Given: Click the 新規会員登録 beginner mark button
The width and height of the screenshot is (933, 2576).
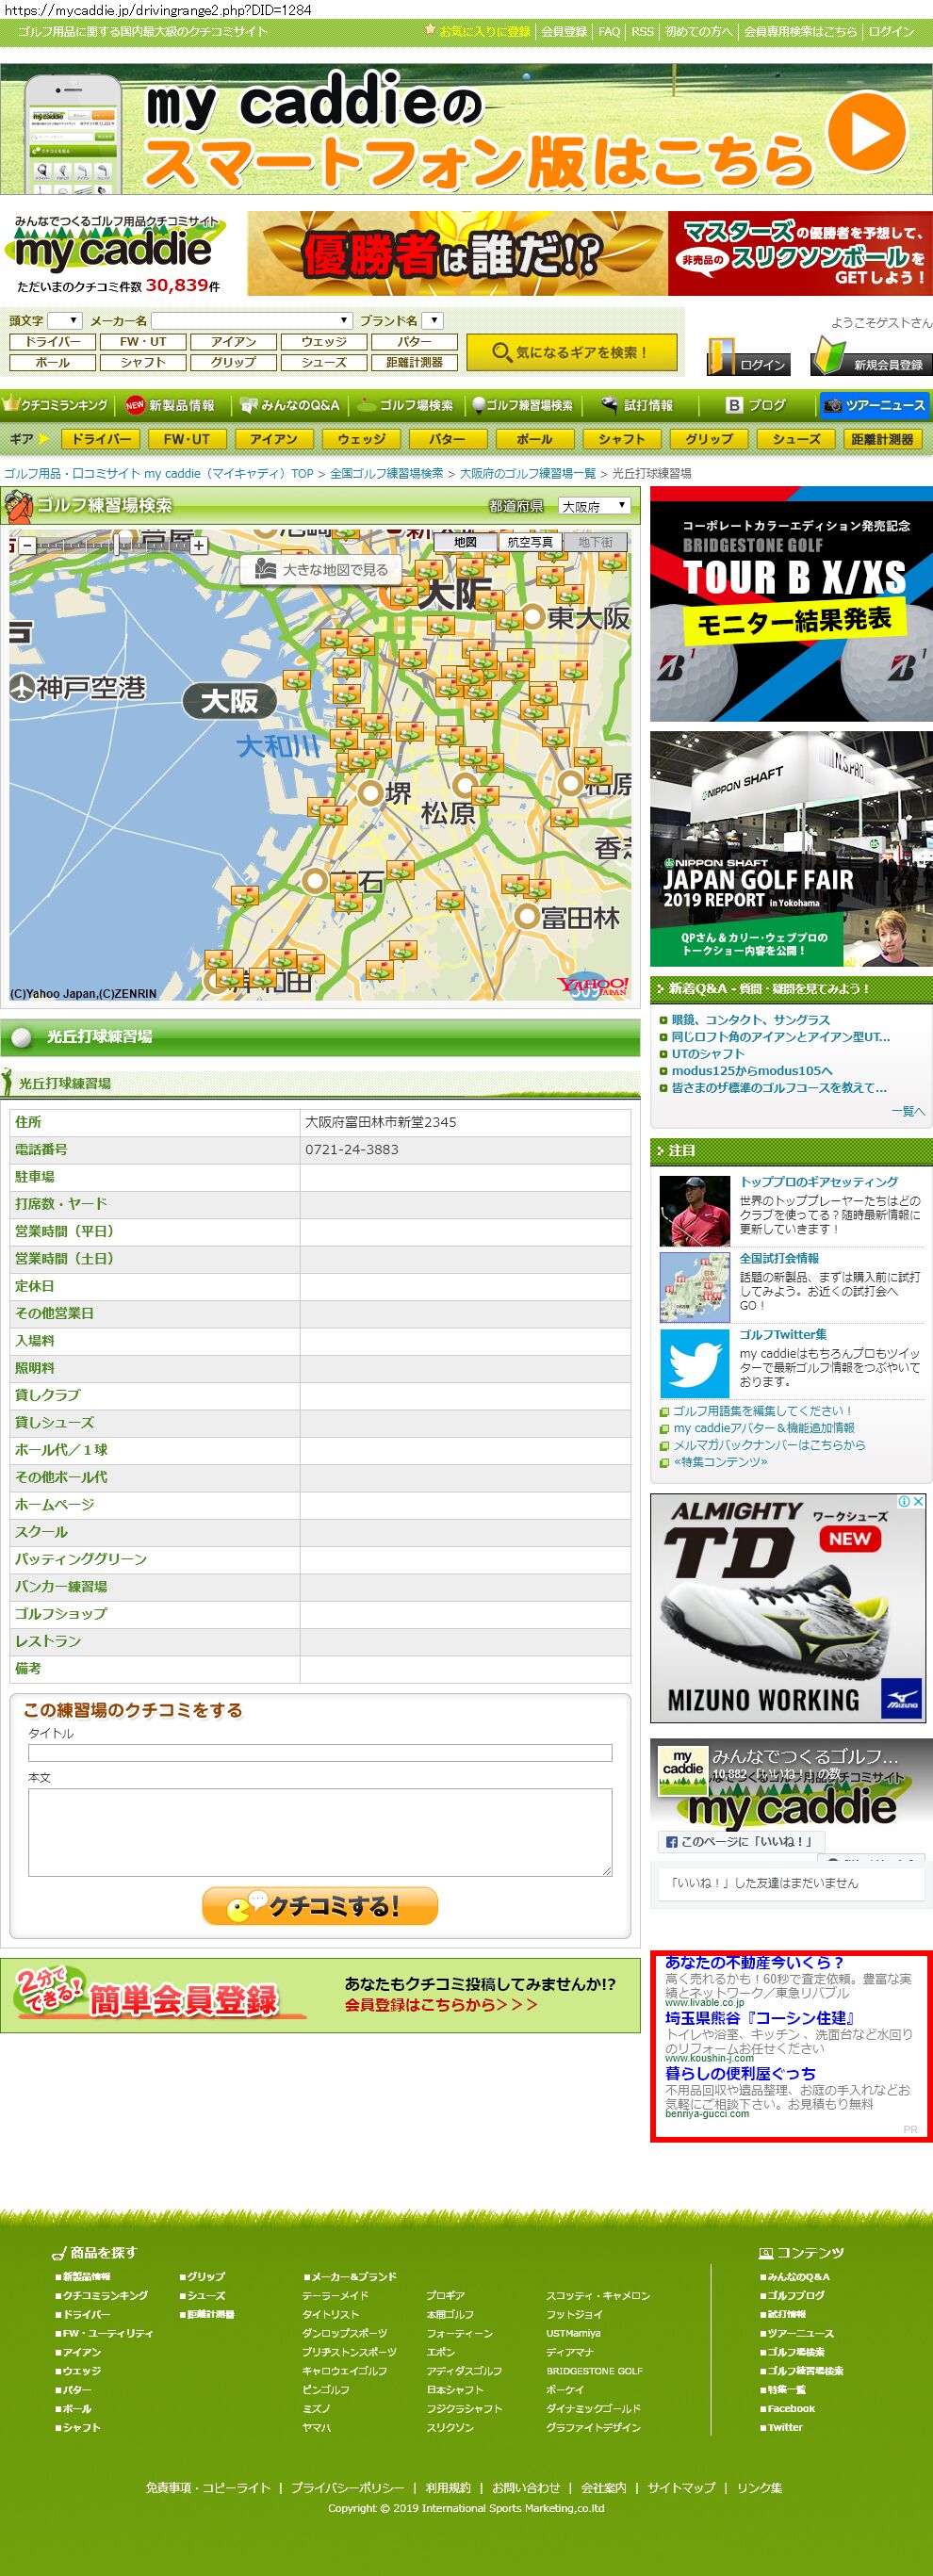Looking at the screenshot, I should coord(870,357).
